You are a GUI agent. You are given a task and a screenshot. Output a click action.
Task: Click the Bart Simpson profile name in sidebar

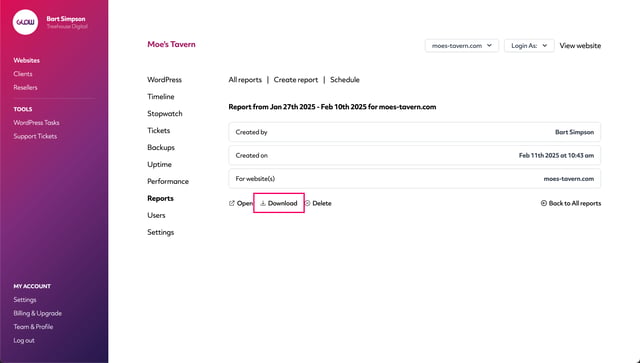coord(66,19)
